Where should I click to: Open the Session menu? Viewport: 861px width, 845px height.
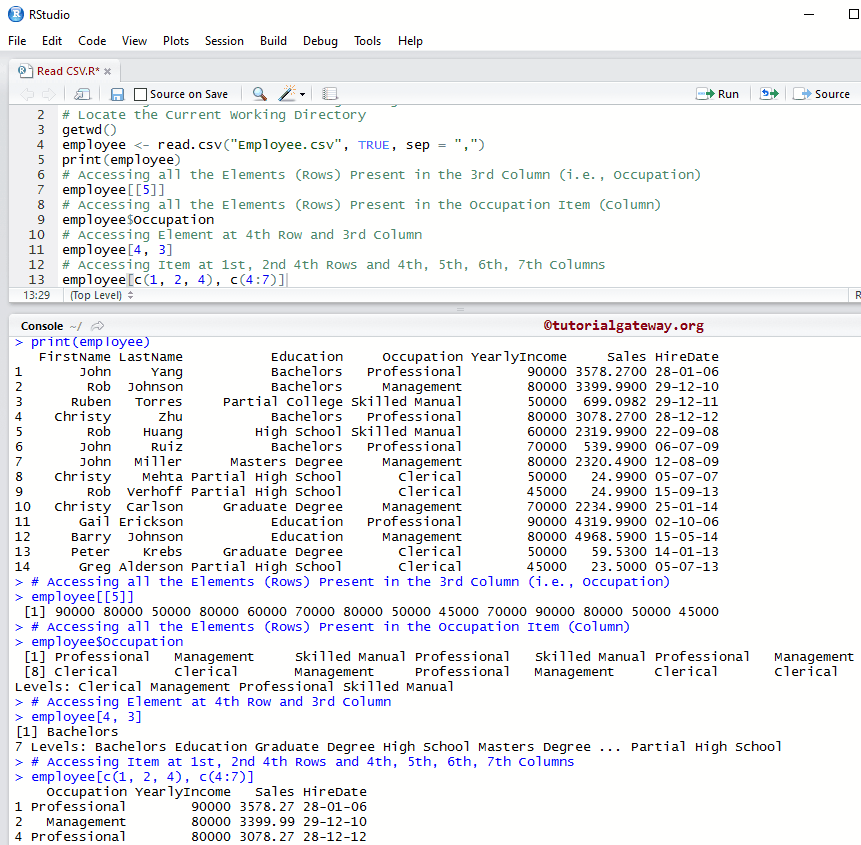pos(224,41)
